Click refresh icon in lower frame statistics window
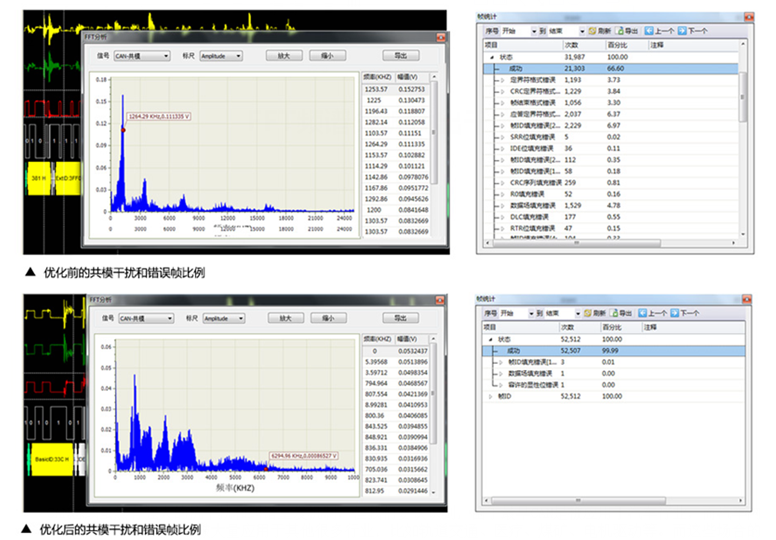The image size is (776, 540). point(587,313)
